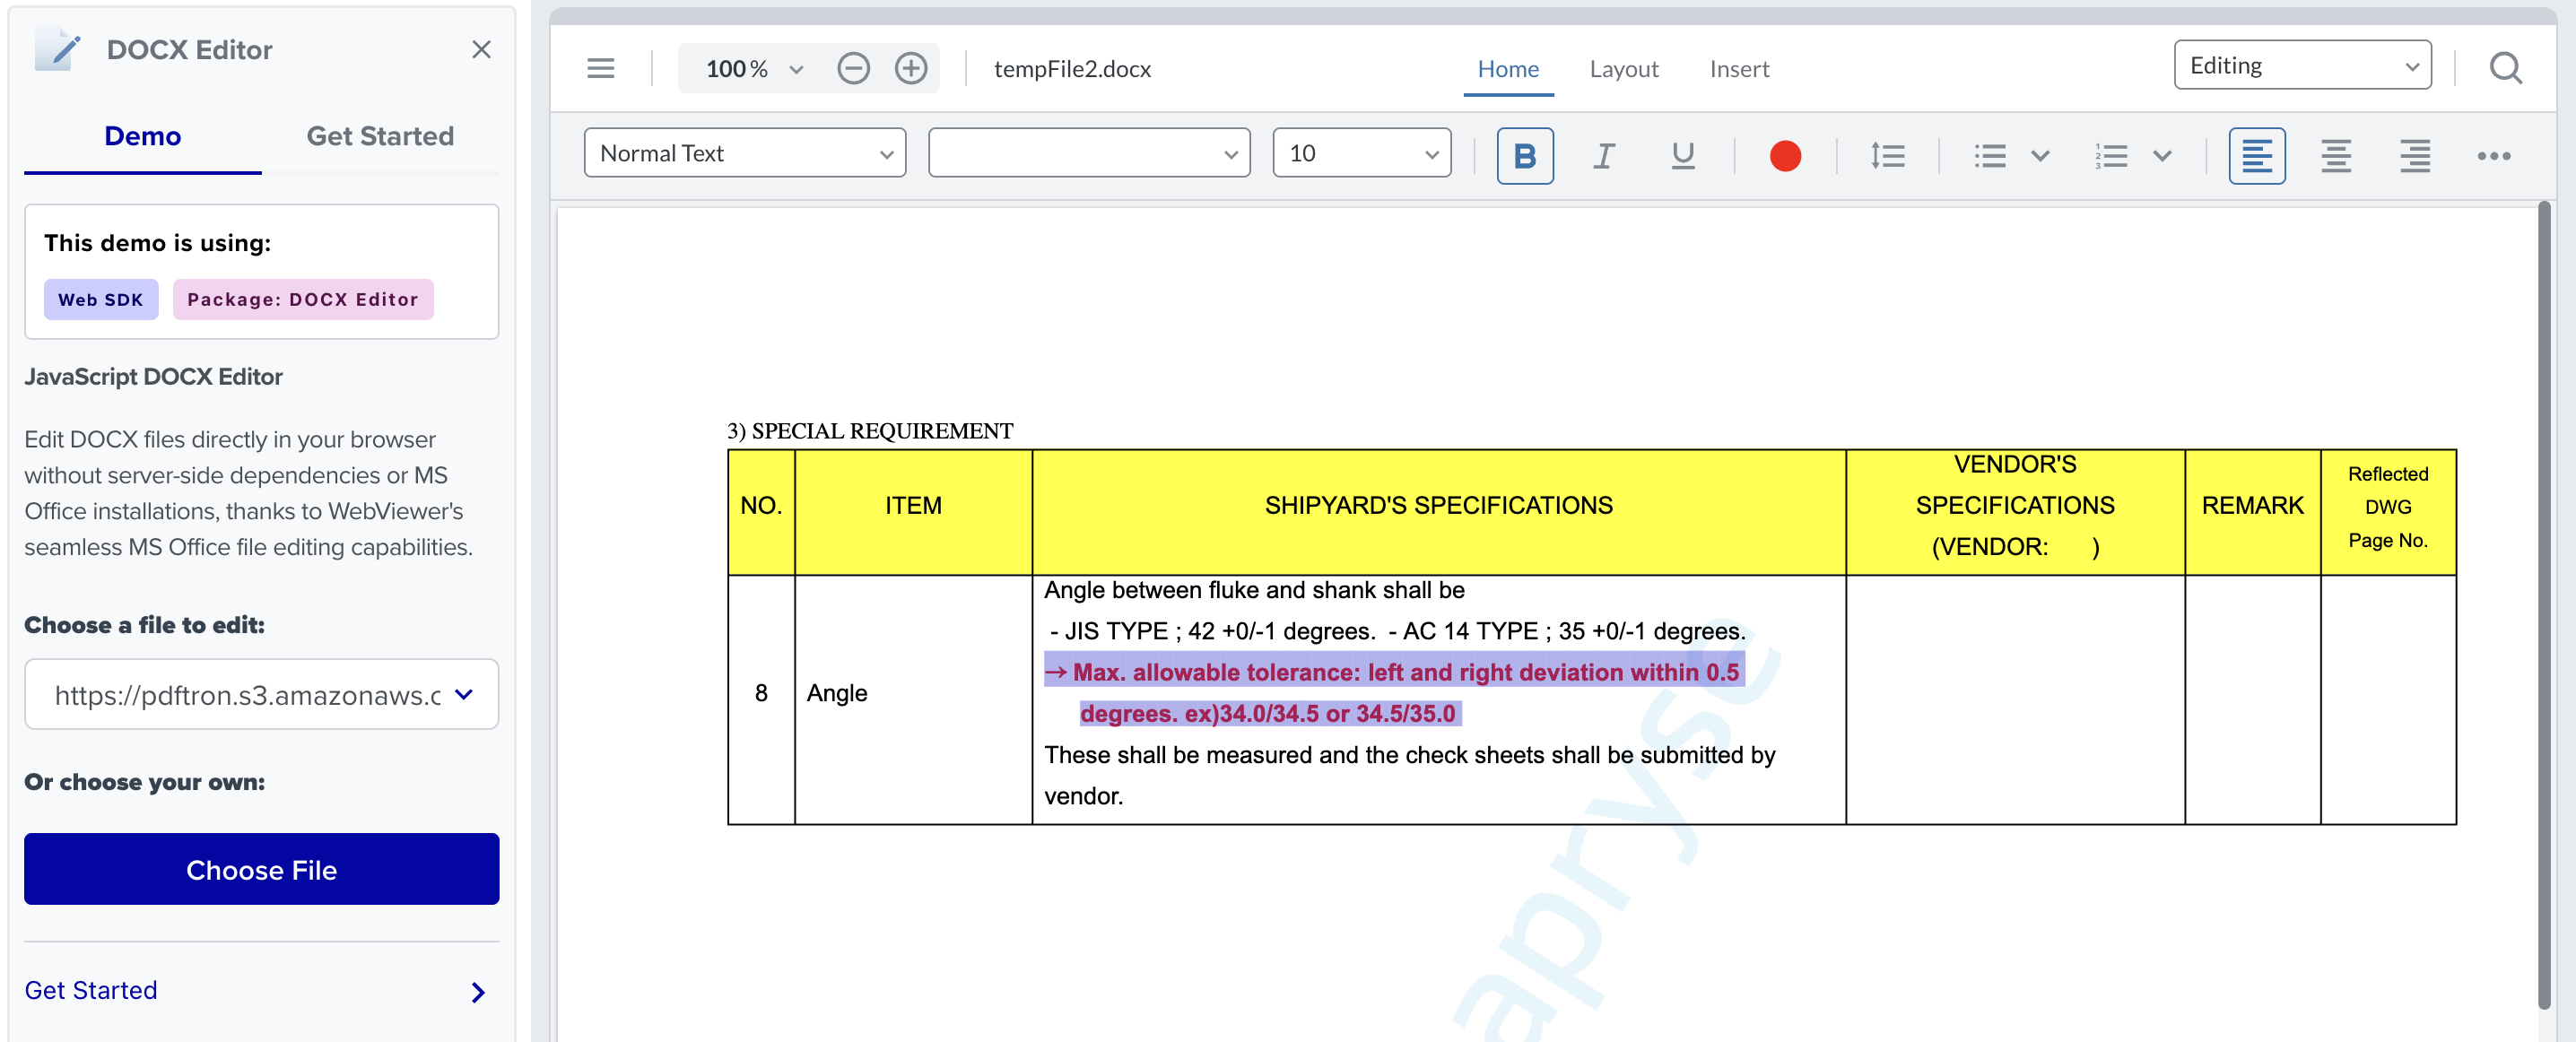This screenshot has width=2576, height=1042.
Task: Click the red text color swatch
Action: [1785, 155]
